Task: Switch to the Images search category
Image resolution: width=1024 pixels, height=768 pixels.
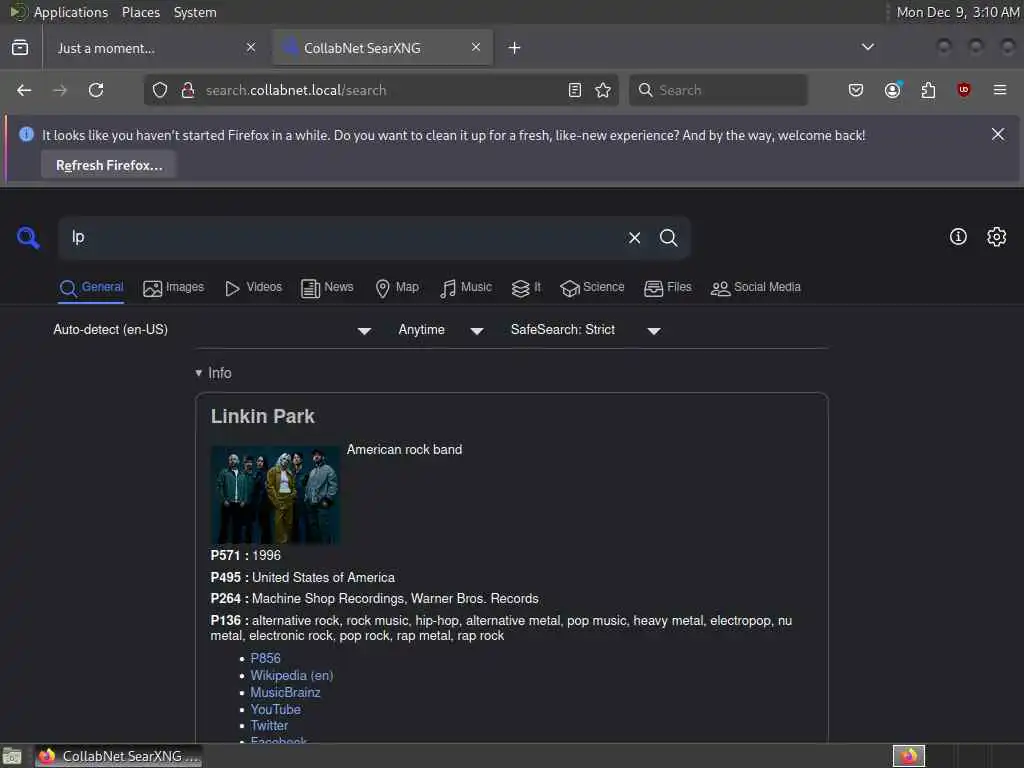Action: pos(174,288)
